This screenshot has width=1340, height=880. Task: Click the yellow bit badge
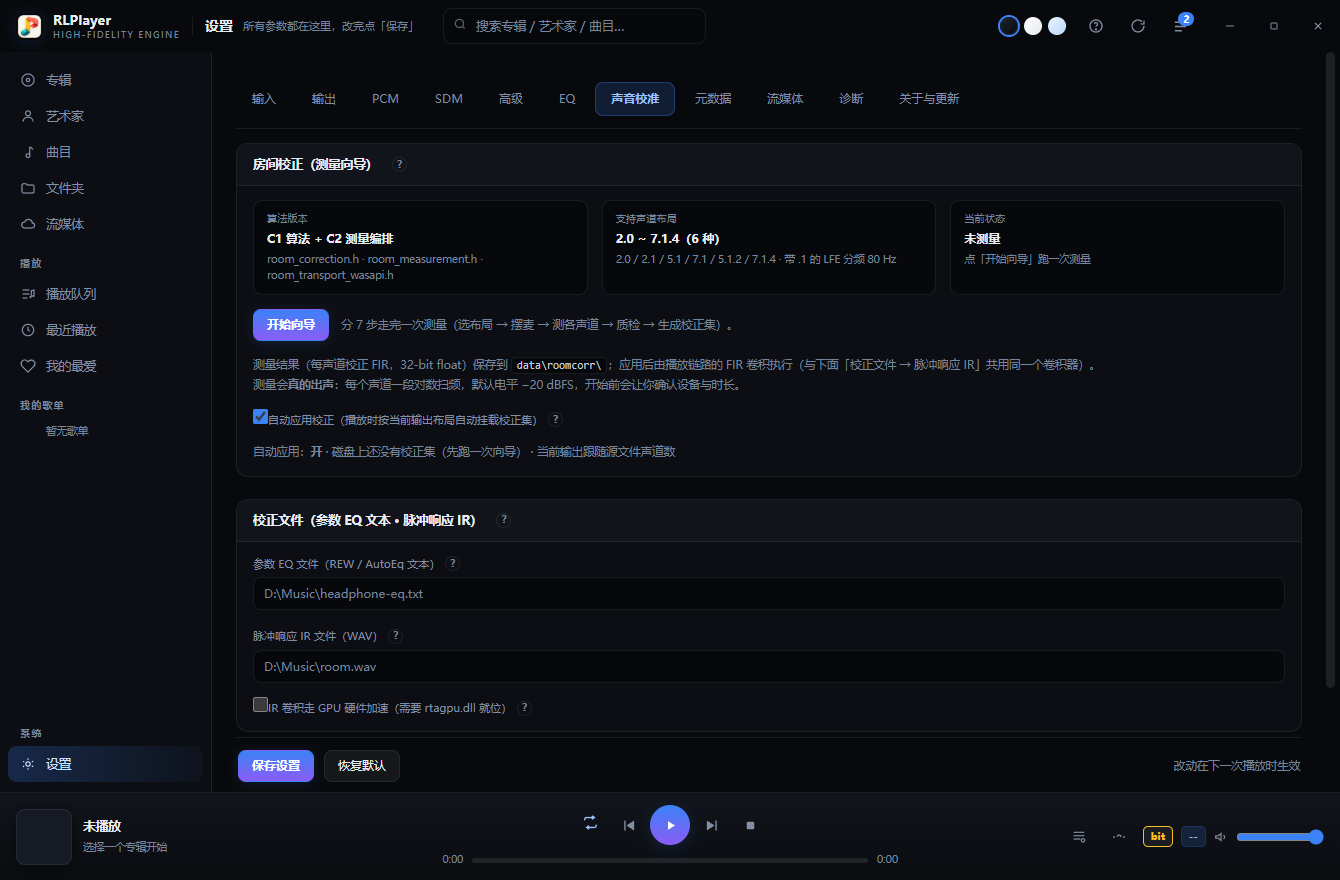click(1158, 836)
